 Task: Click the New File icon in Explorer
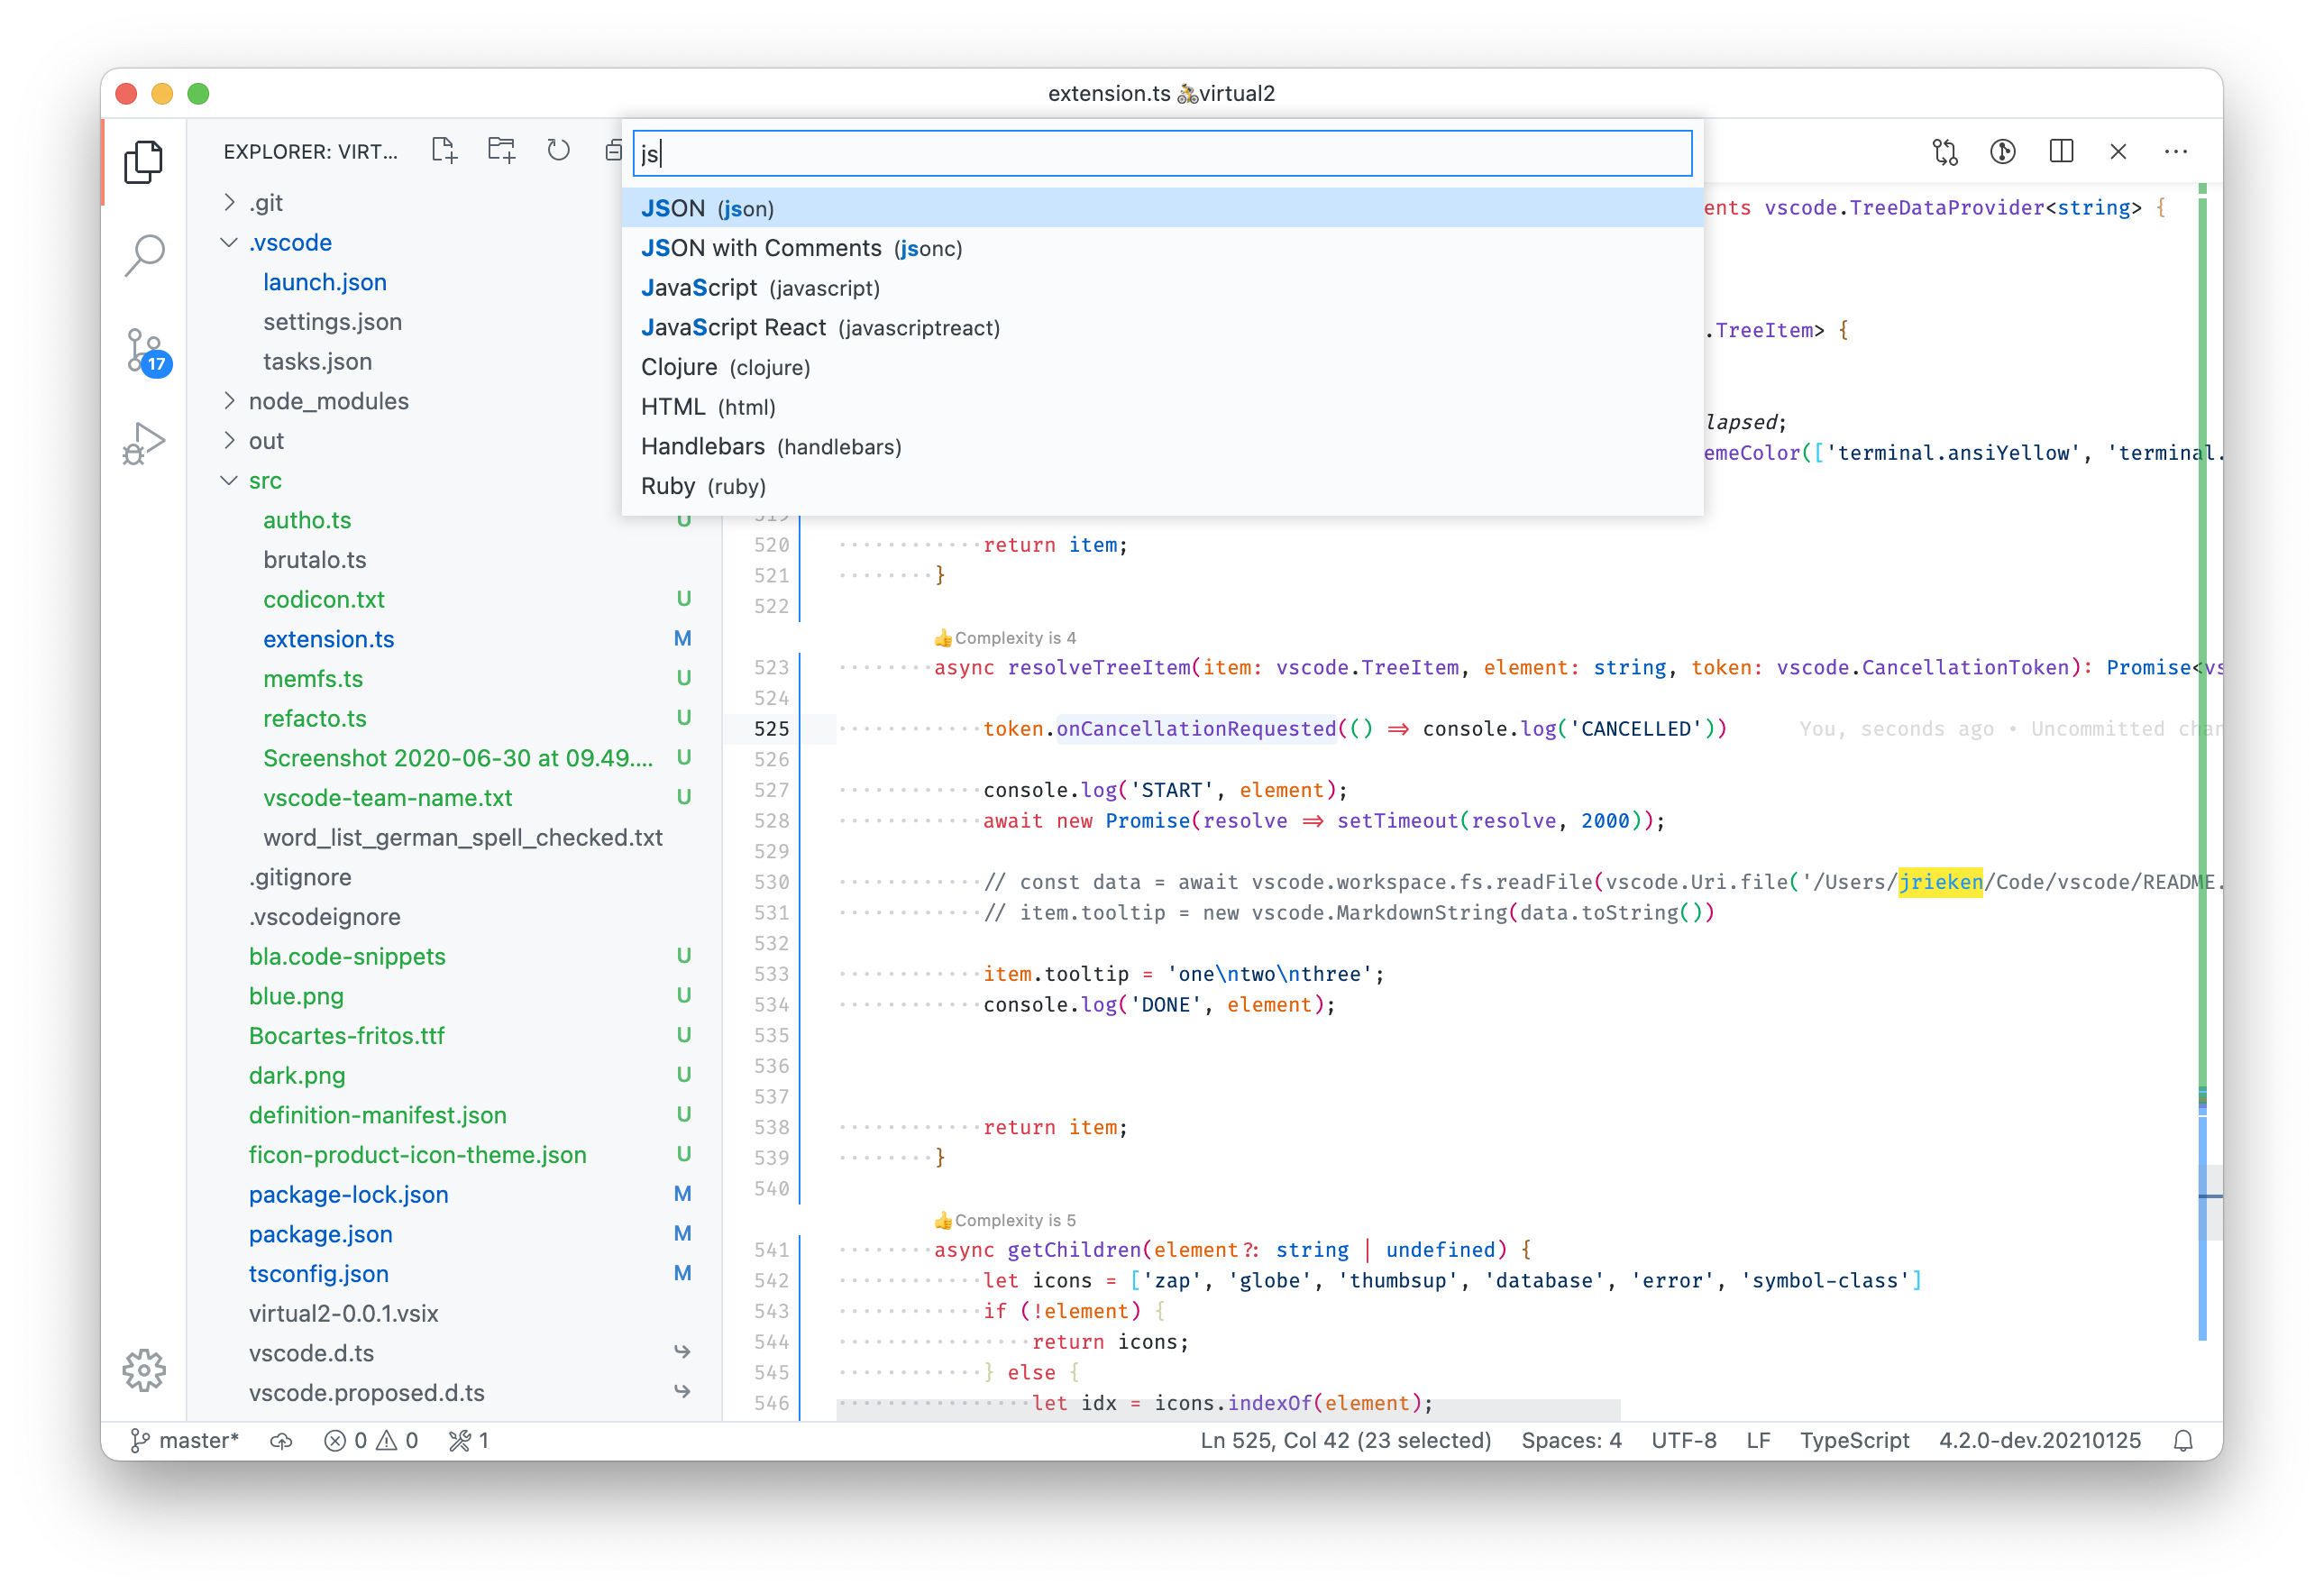coord(444,149)
